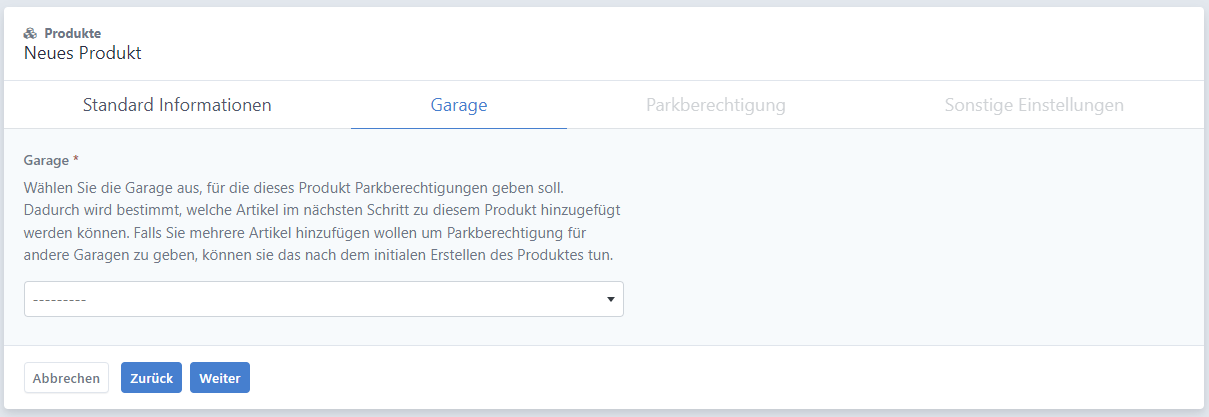This screenshot has height=417, width=1209.
Task: Open the Produkte breadcrumb link
Action: (72, 33)
